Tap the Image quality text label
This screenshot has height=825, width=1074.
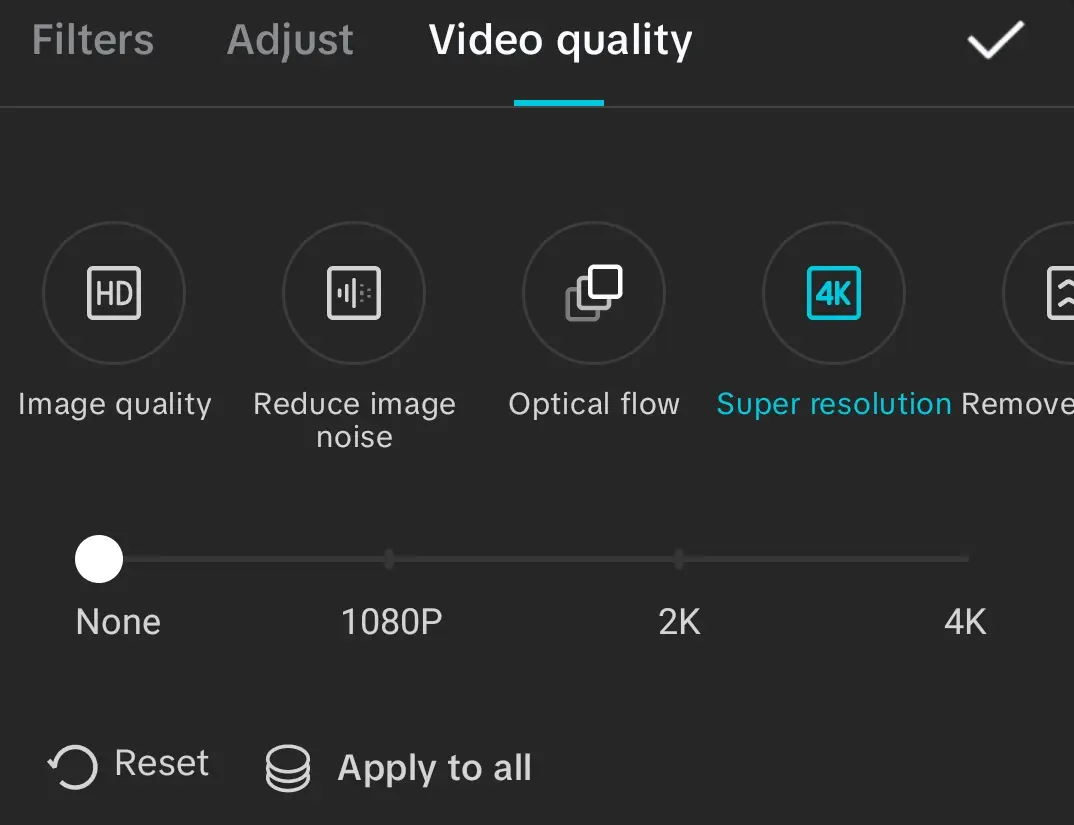pyautogui.click(x=114, y=404)
